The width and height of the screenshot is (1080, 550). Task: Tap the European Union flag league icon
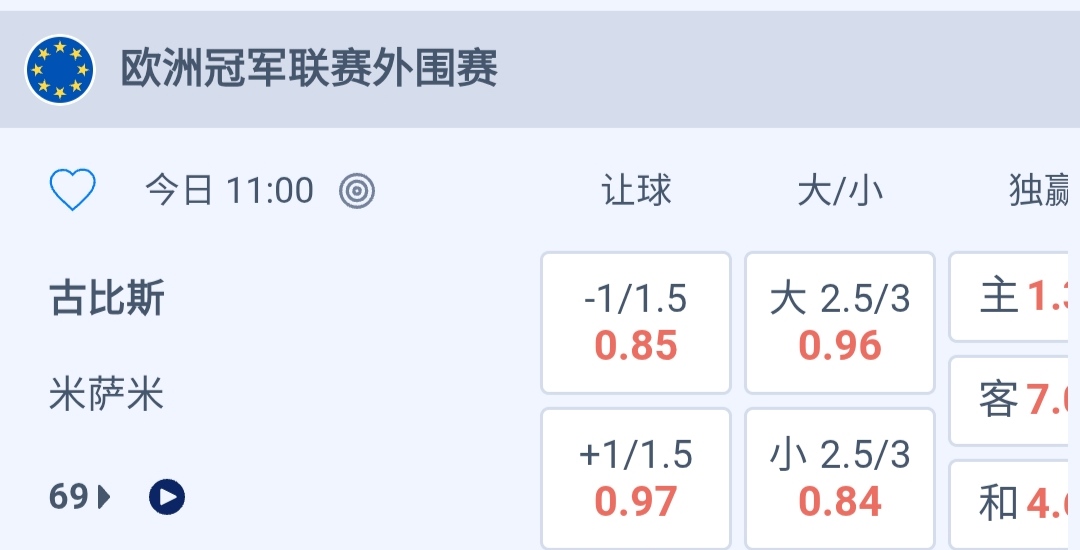pos(60,70)
